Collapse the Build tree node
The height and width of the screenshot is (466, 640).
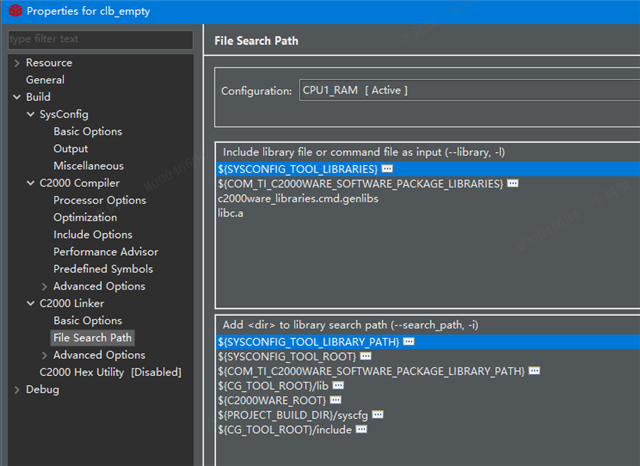pyautogui.click(x=17, y=97)
